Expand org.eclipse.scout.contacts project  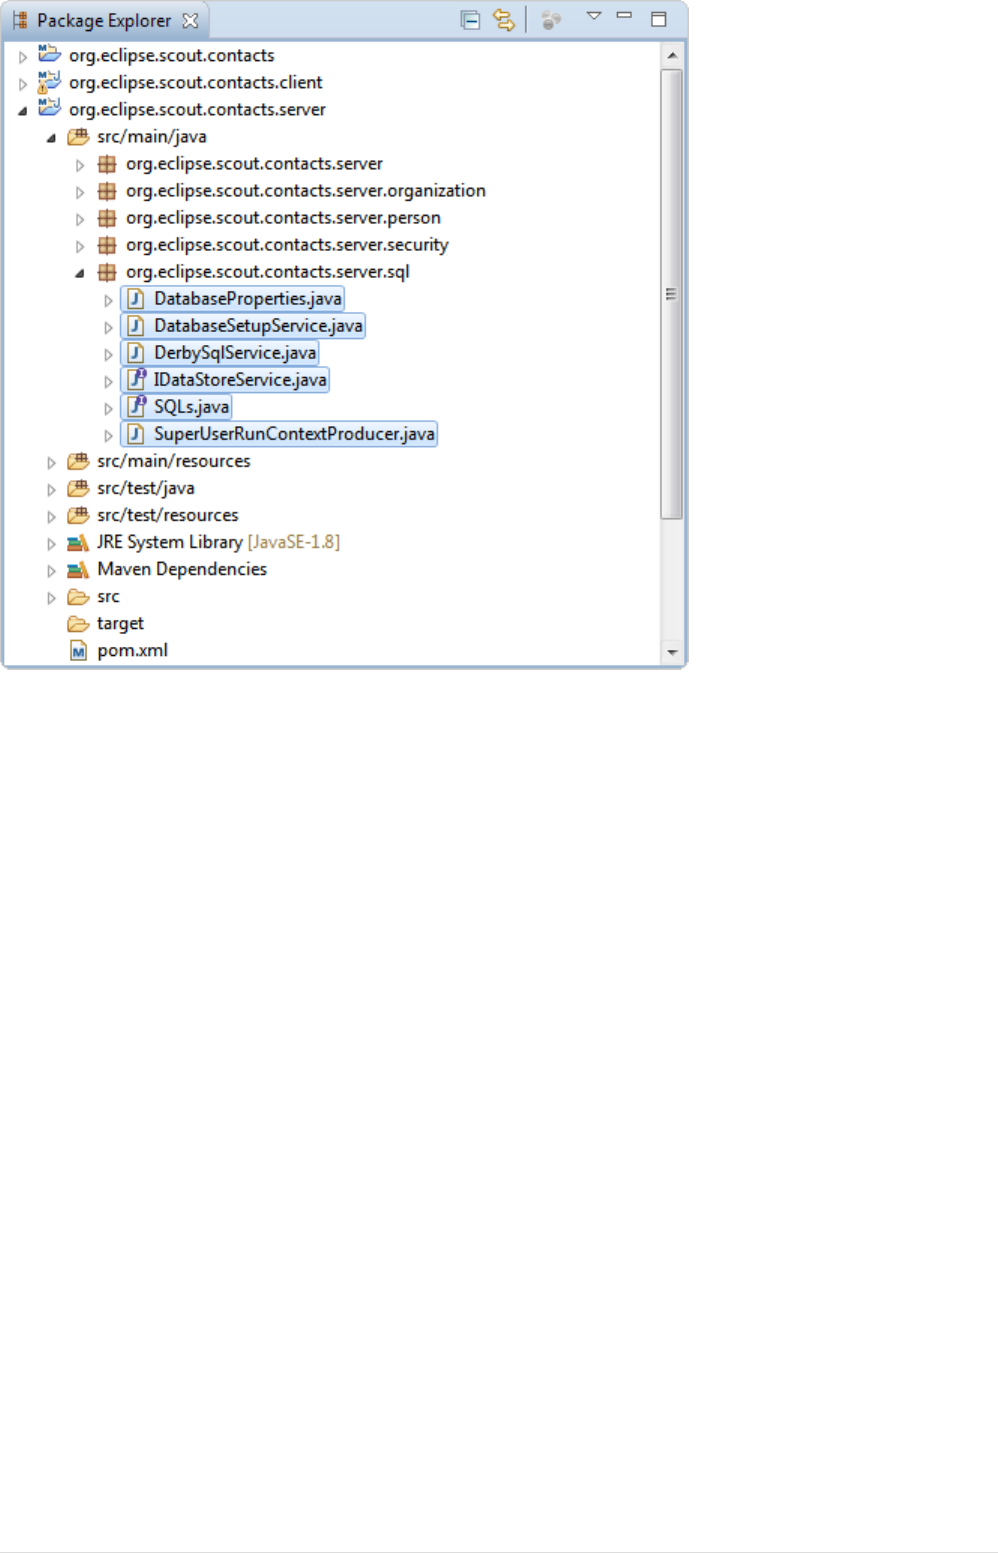(x=23, y=57)
